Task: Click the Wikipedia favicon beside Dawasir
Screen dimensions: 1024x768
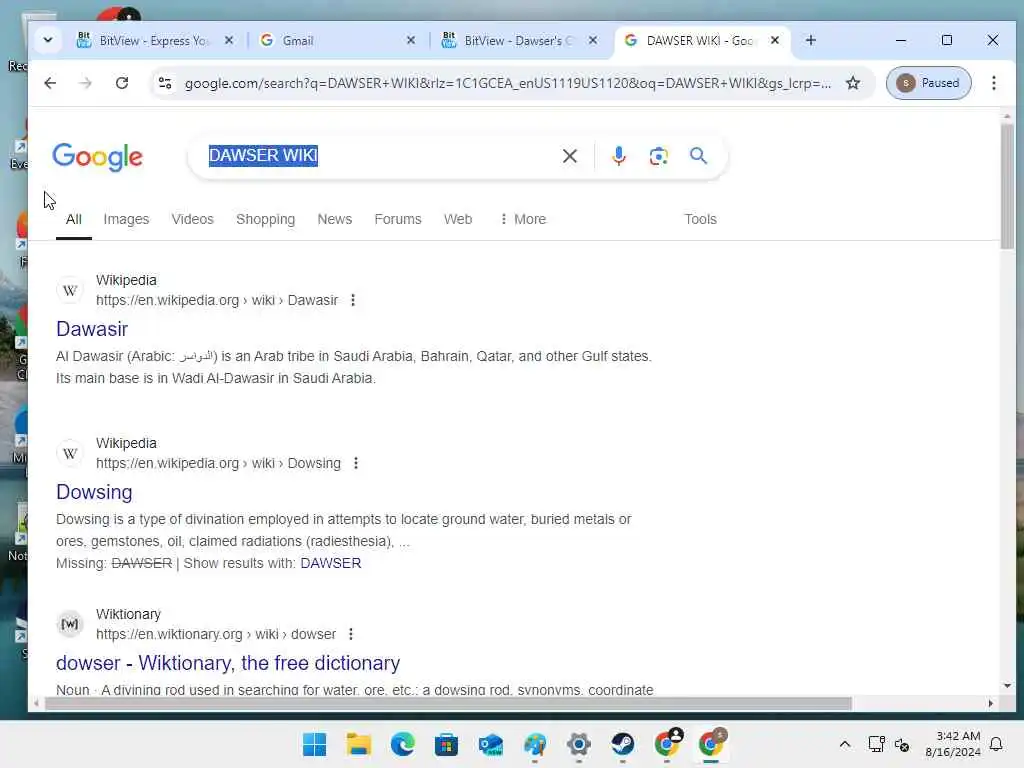Action: [x=70, y=290]
